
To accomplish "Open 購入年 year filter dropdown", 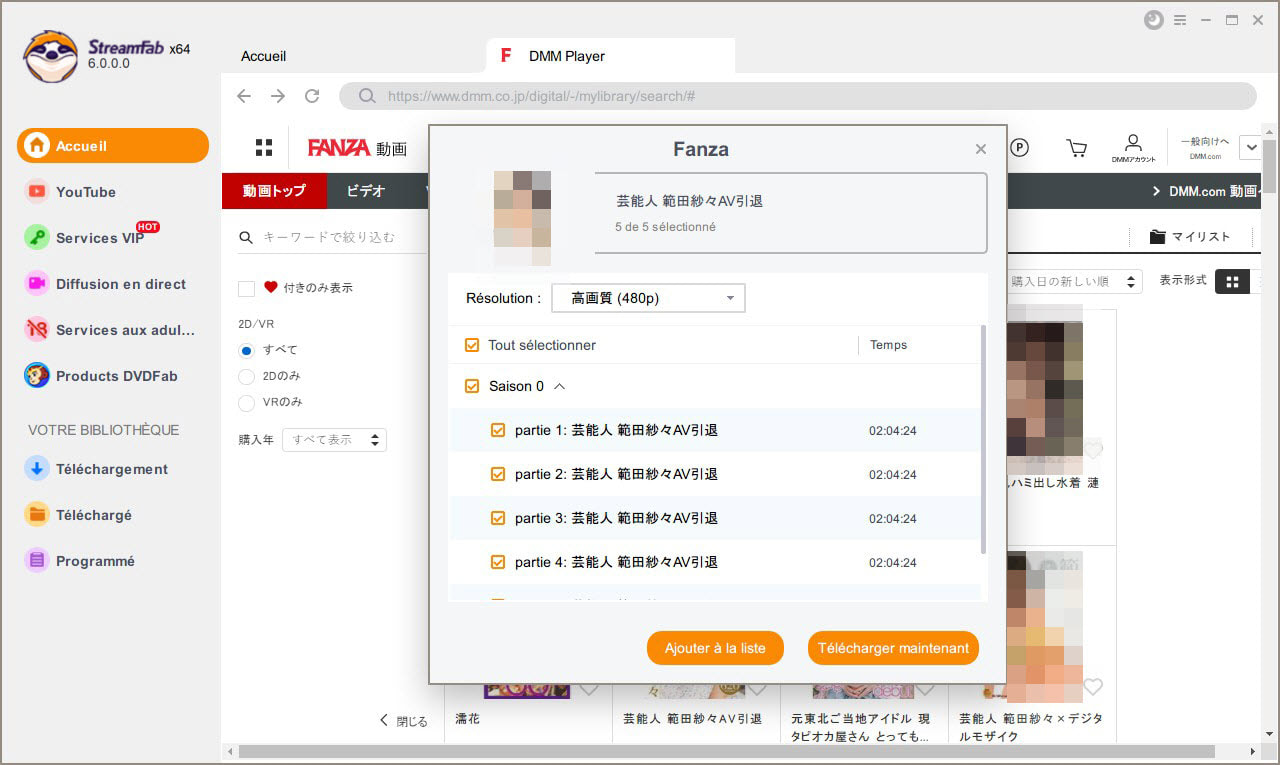I will [334, 440].
